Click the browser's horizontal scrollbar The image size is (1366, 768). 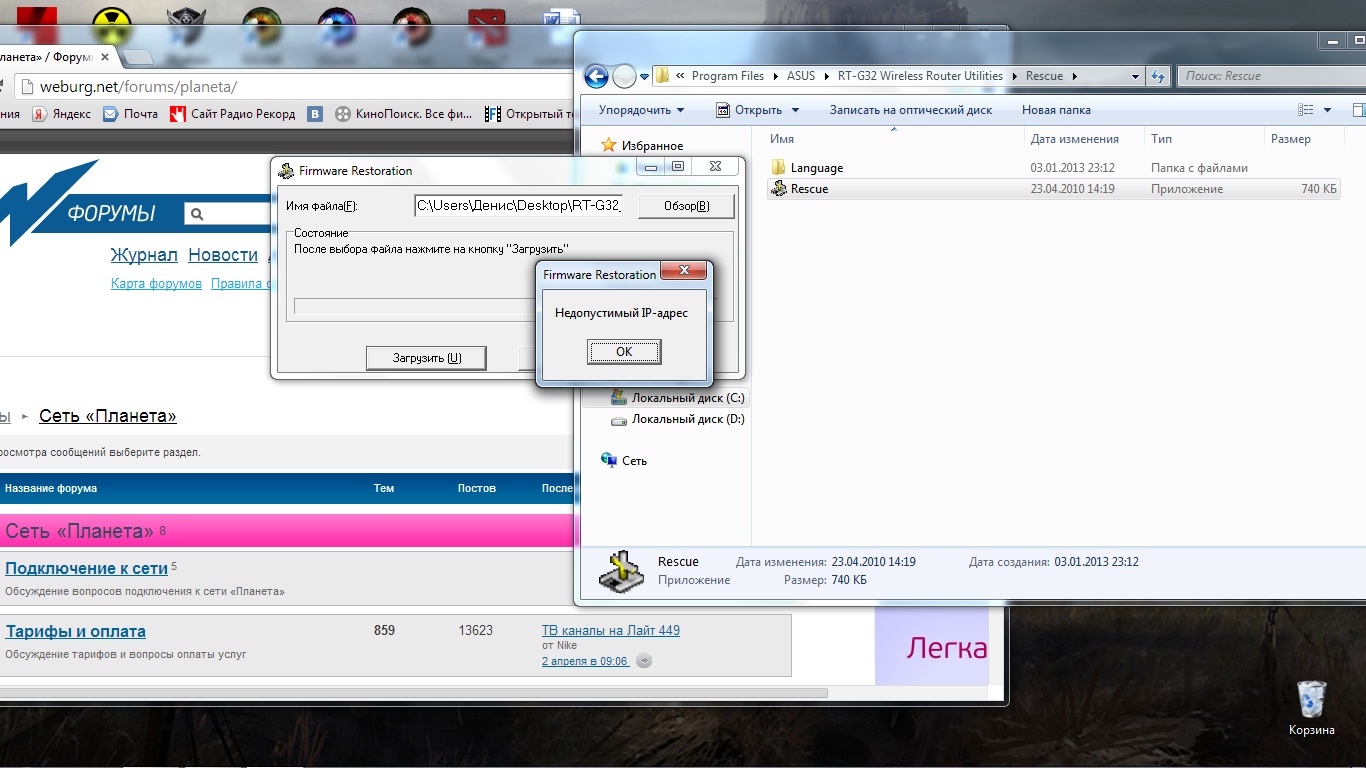[x=414, y=692]
